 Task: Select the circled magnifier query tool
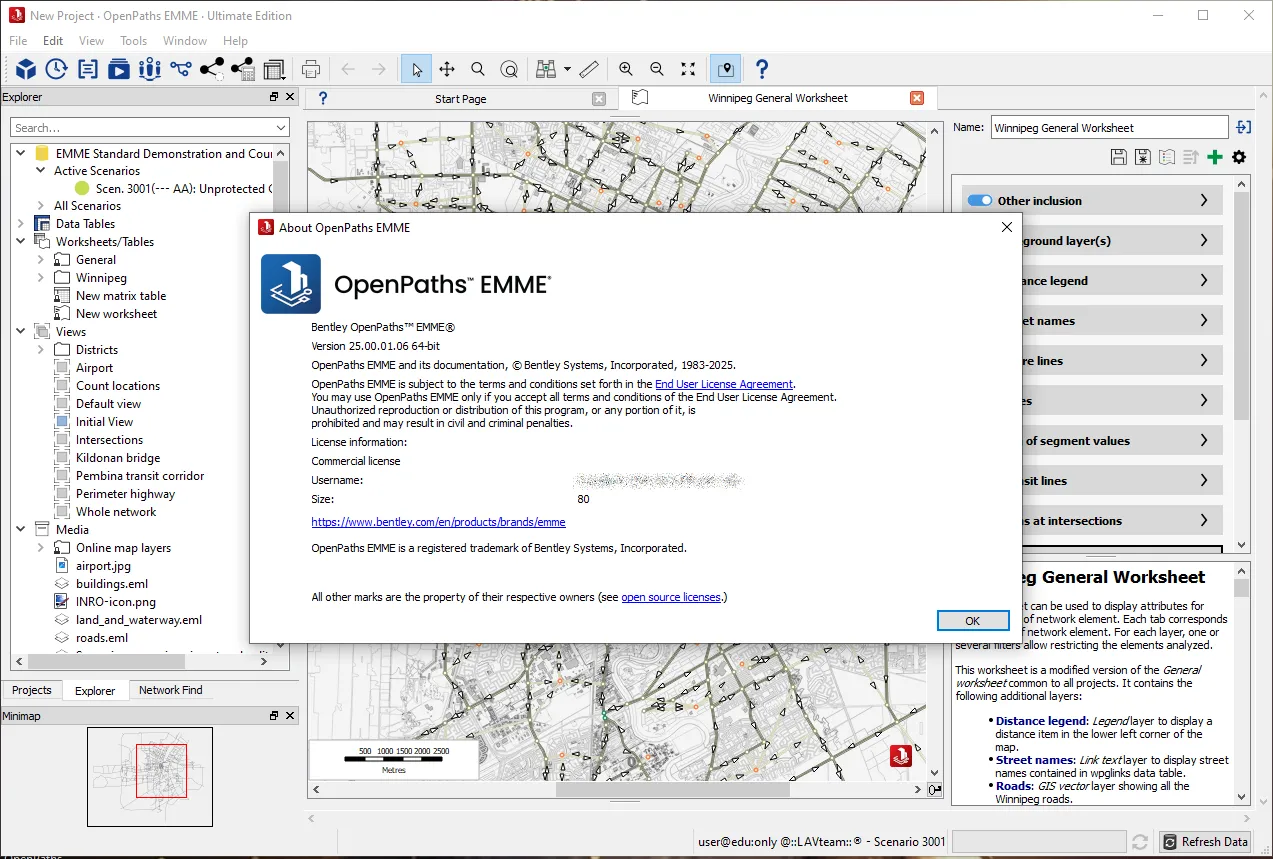click(x=509, y=69)
